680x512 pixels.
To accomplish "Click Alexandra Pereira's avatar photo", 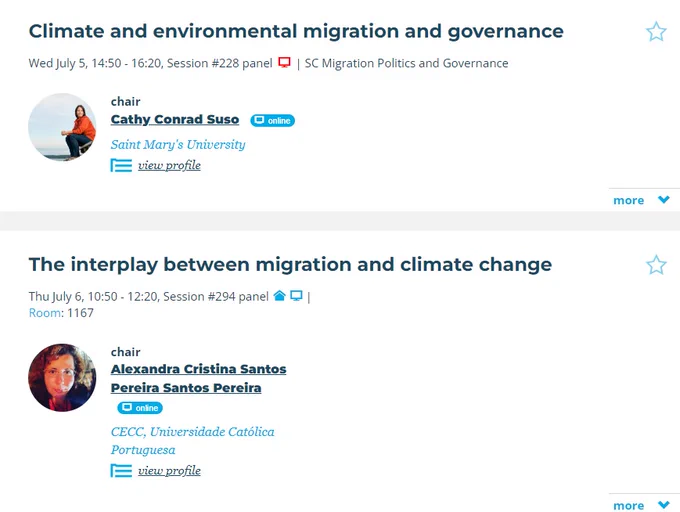I will pos(62,378).
